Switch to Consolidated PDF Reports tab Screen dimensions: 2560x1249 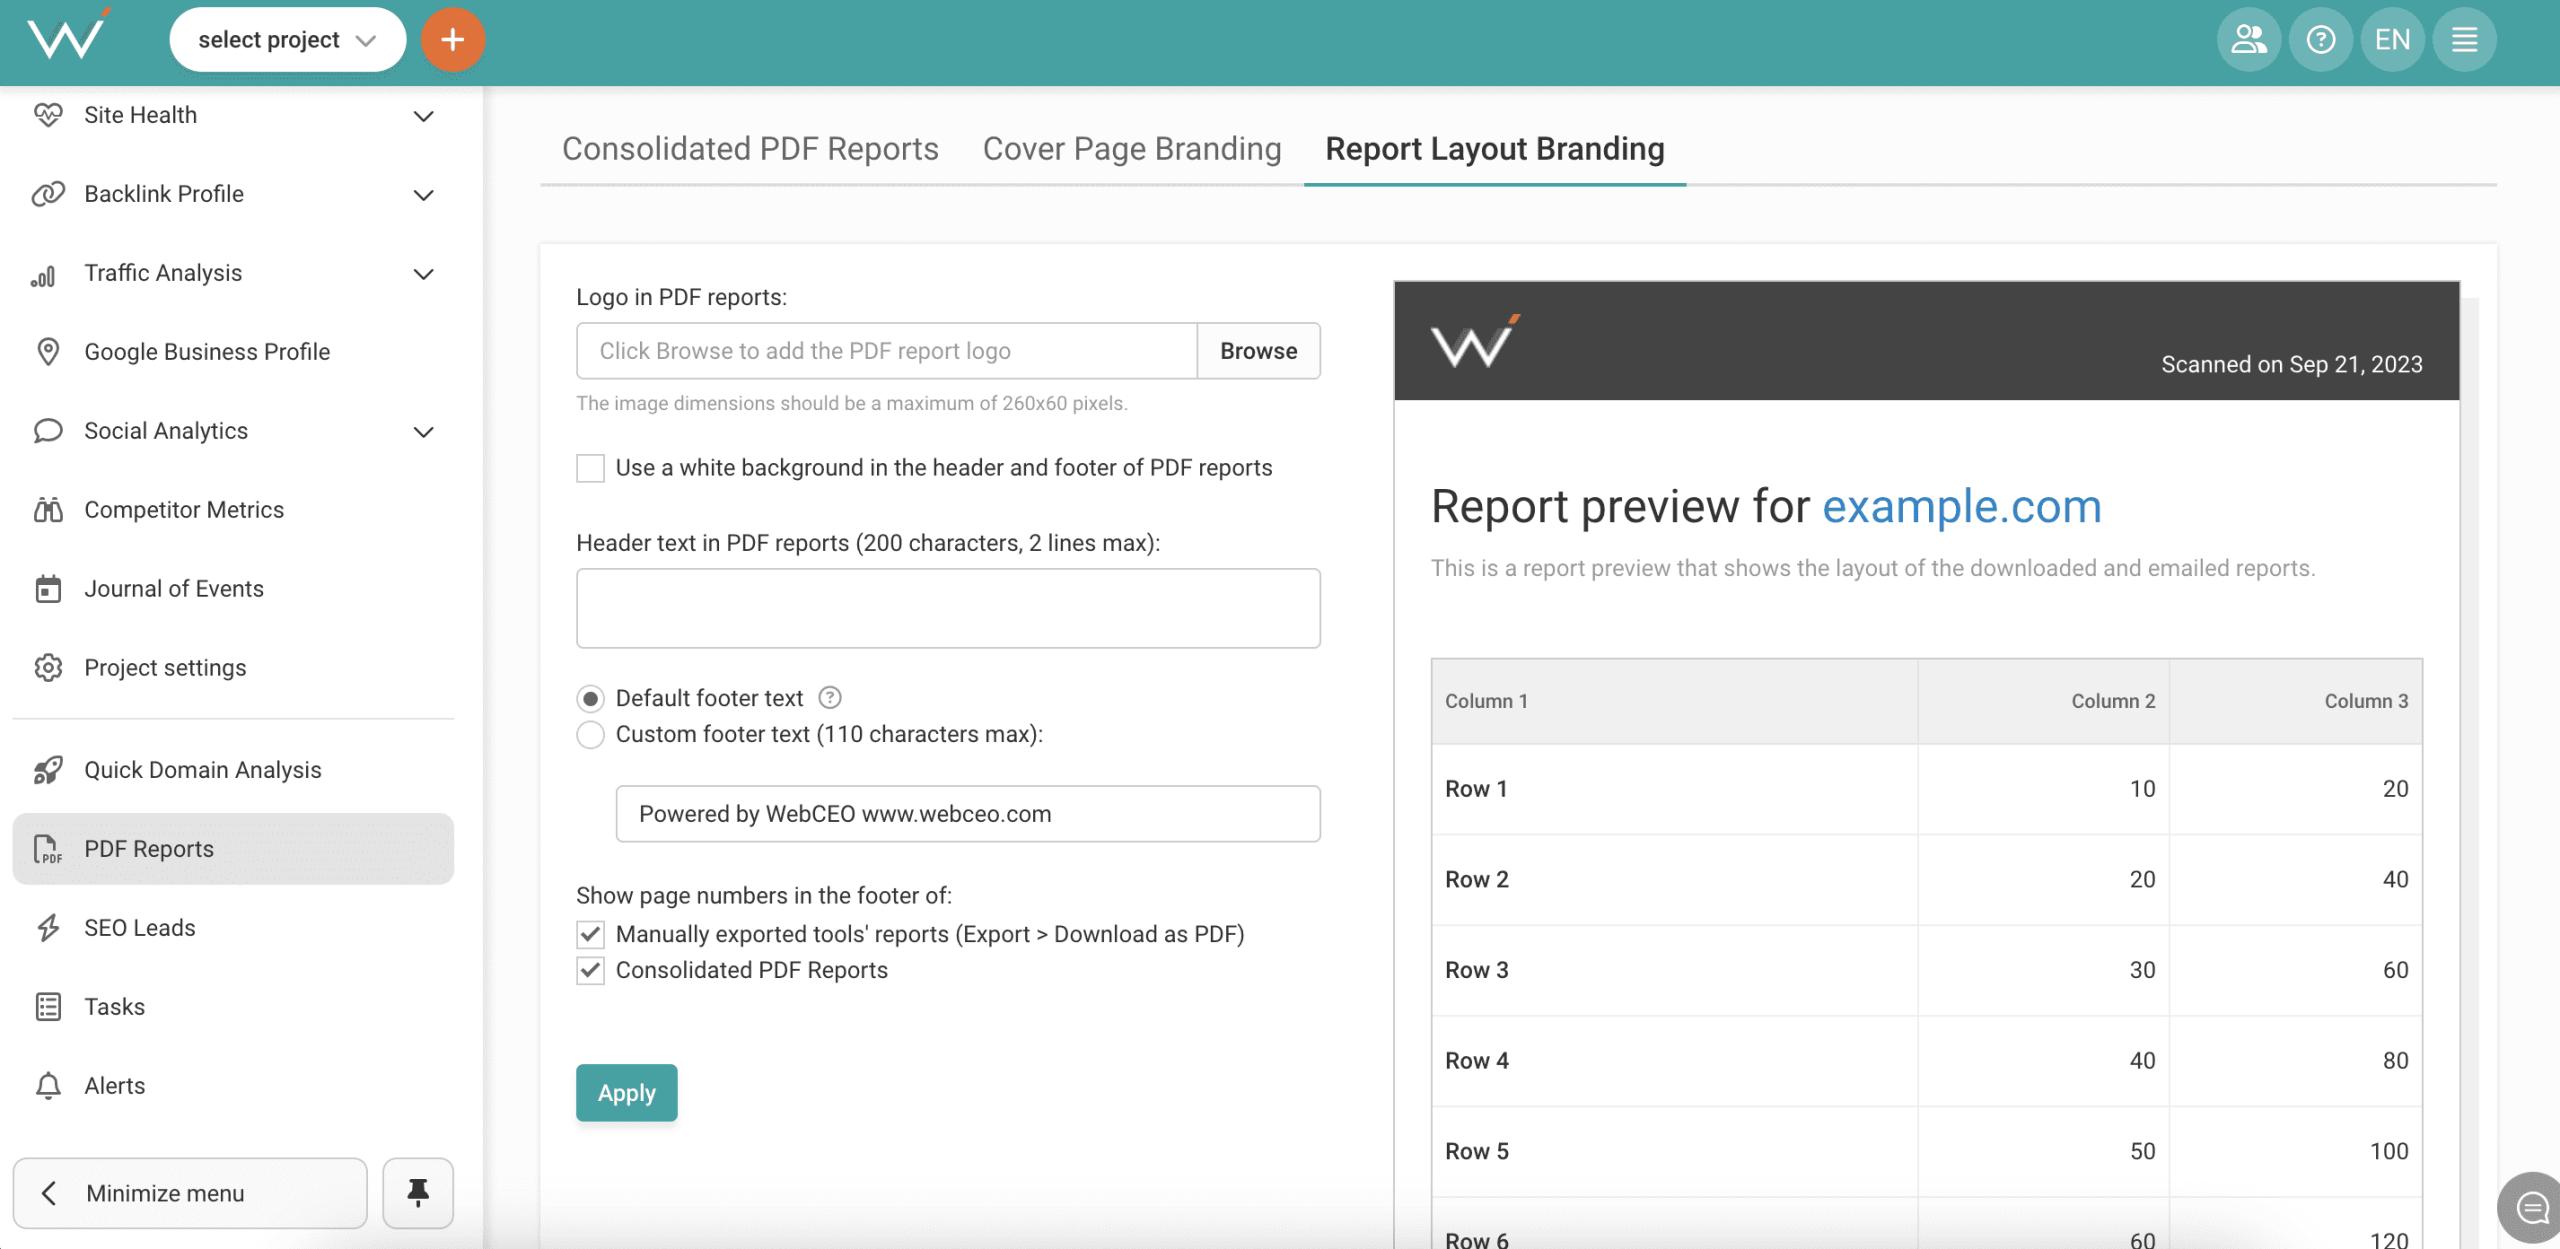point(750,149)
